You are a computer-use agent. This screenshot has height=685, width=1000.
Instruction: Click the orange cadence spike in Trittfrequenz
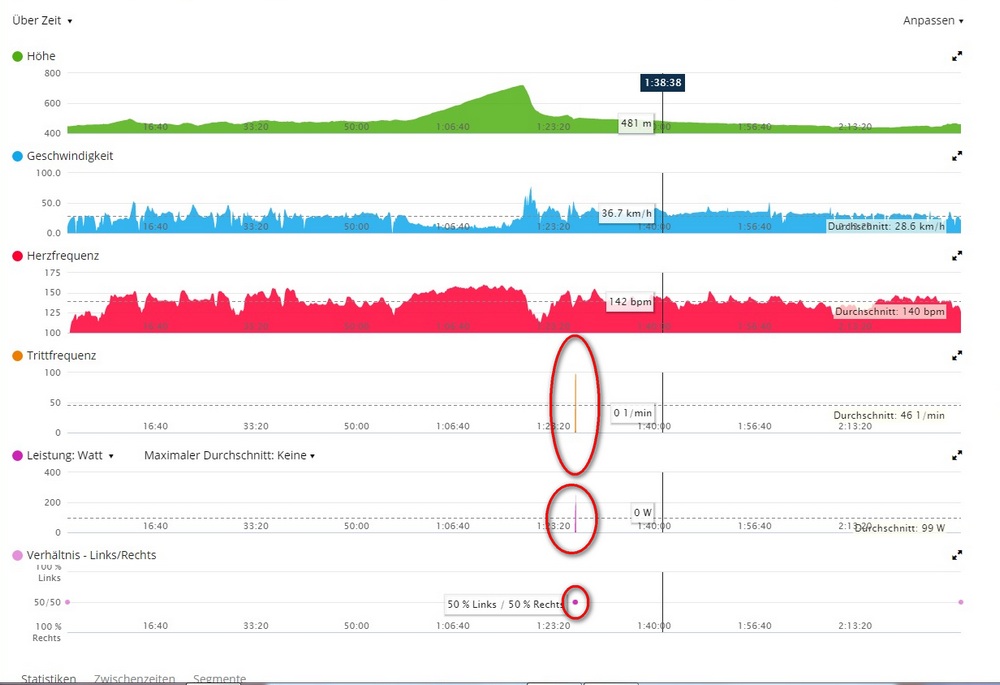[x=575, y=405]
